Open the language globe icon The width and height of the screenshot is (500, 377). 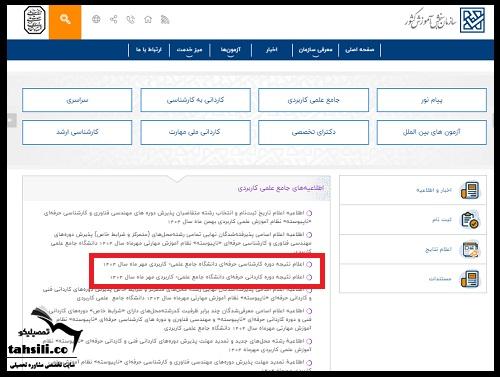(x=96, y=19)
